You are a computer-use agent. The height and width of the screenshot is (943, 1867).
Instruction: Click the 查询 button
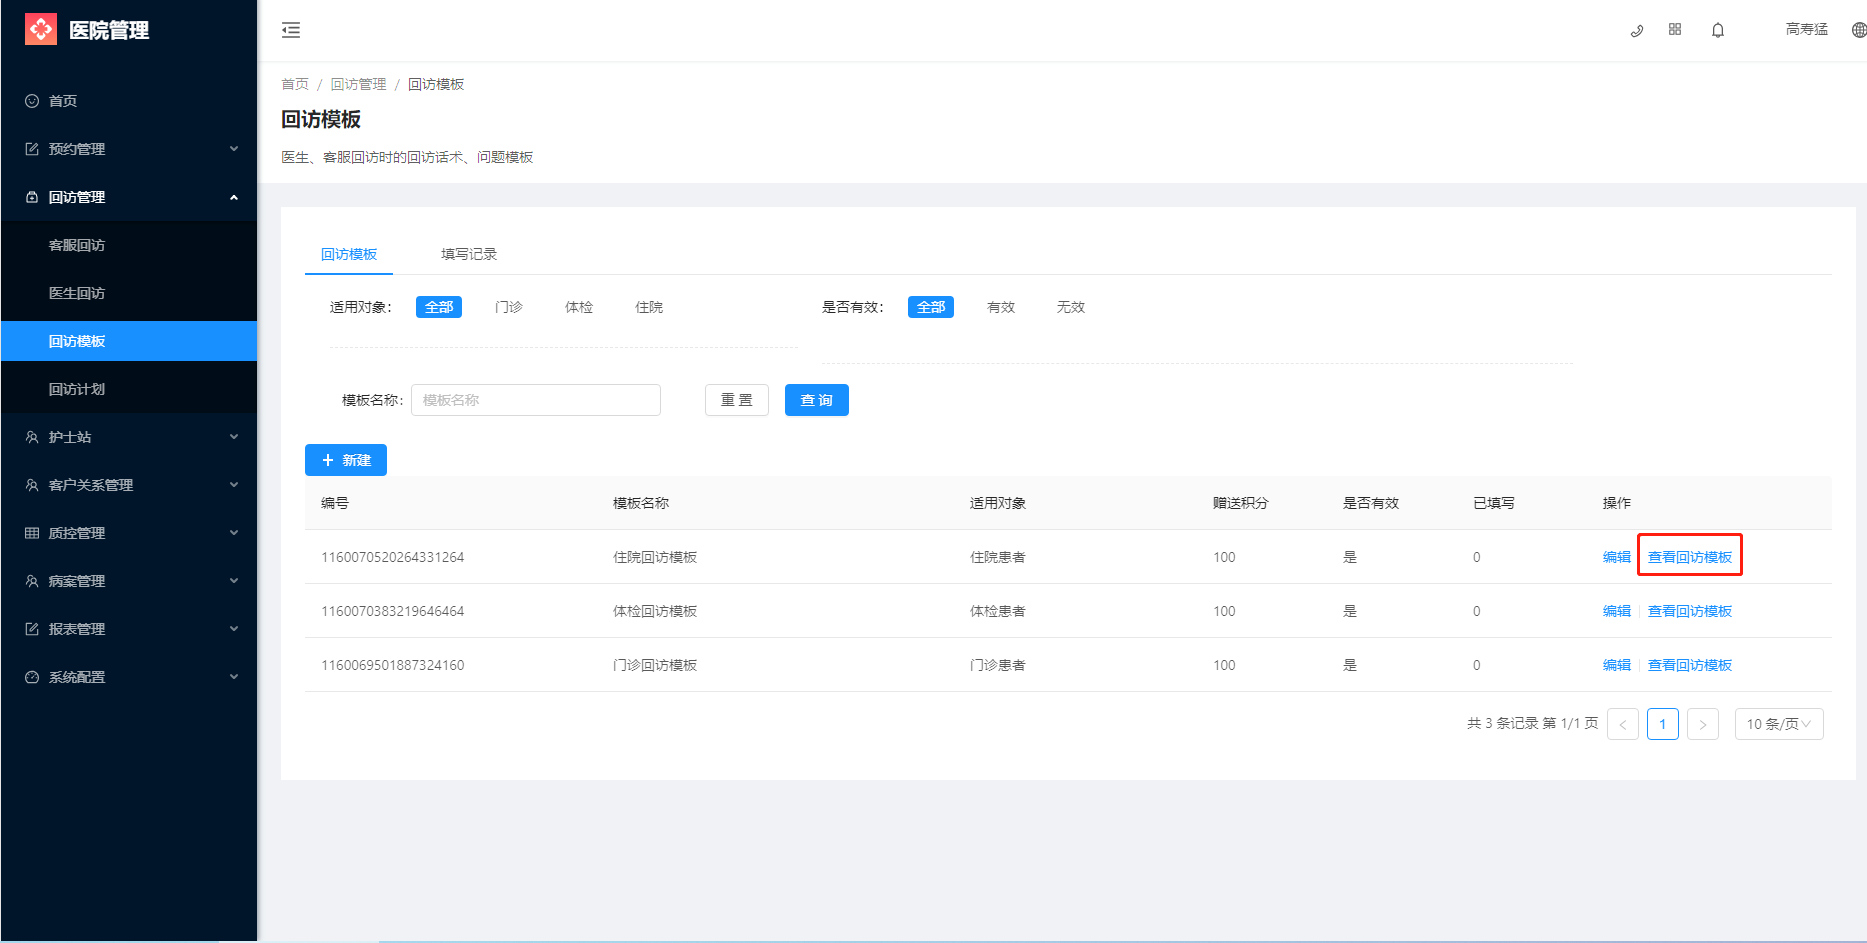[817, 400]
